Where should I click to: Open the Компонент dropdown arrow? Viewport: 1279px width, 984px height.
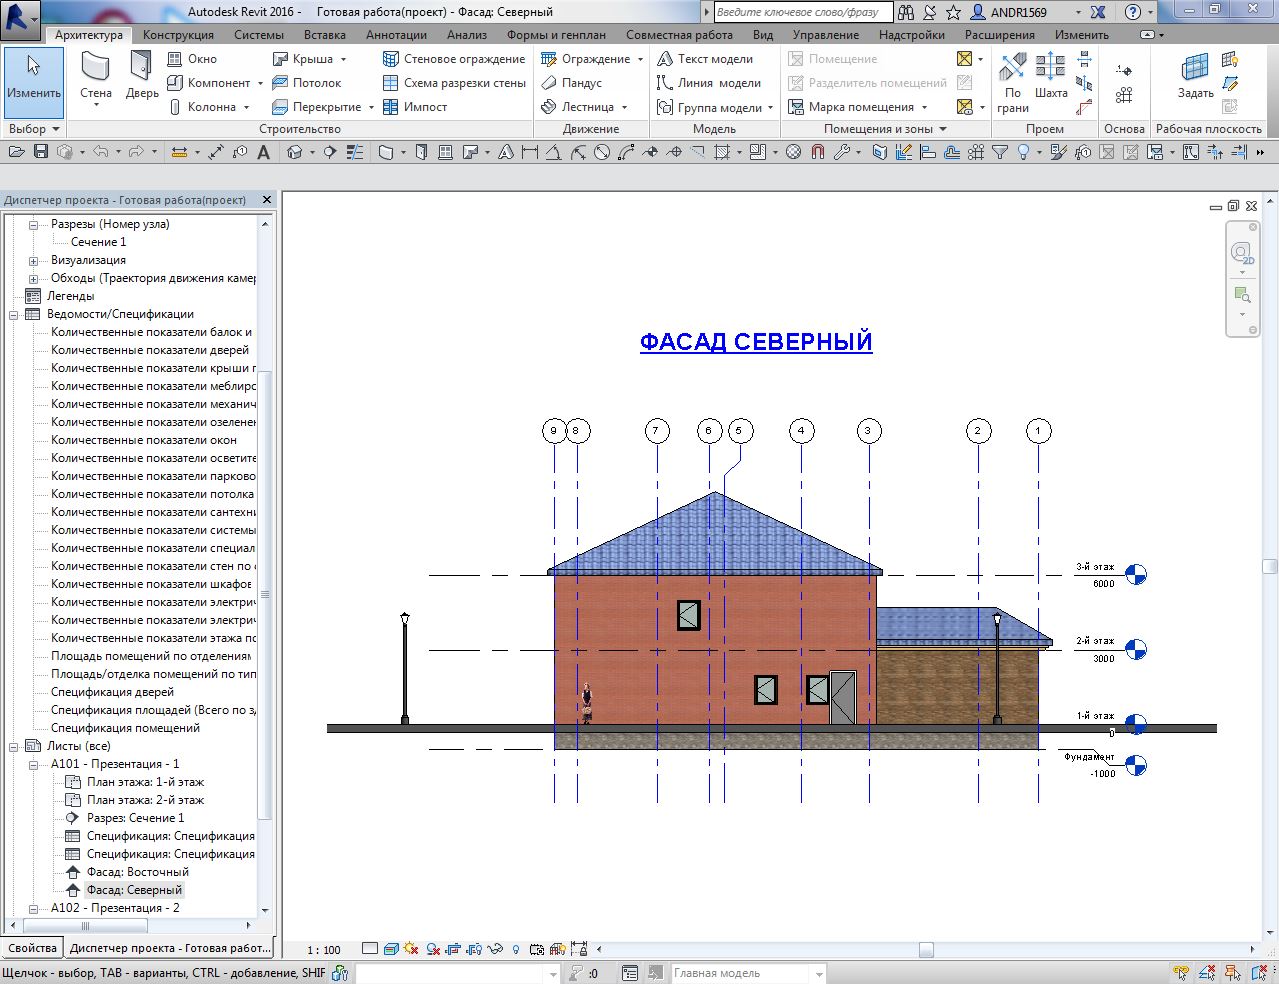260,83
